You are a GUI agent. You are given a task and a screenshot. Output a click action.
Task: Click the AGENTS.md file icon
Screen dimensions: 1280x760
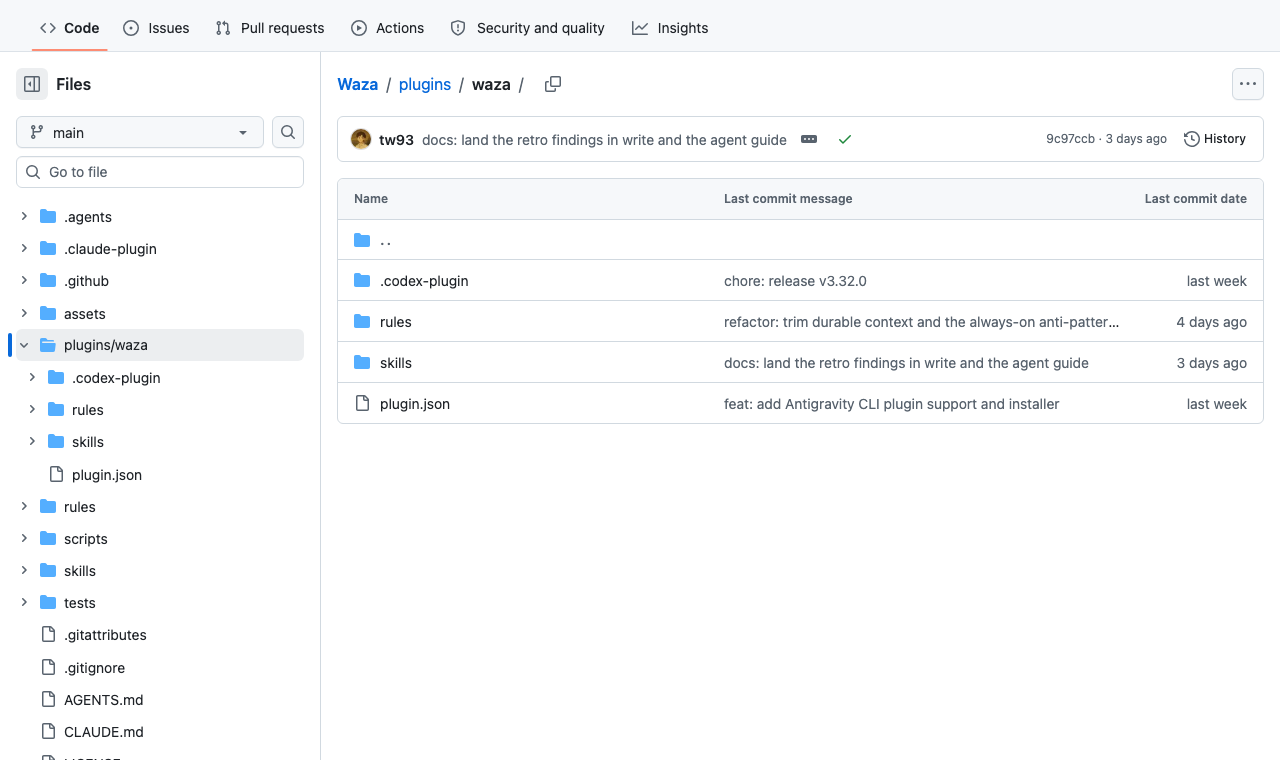tap(48, 699)
